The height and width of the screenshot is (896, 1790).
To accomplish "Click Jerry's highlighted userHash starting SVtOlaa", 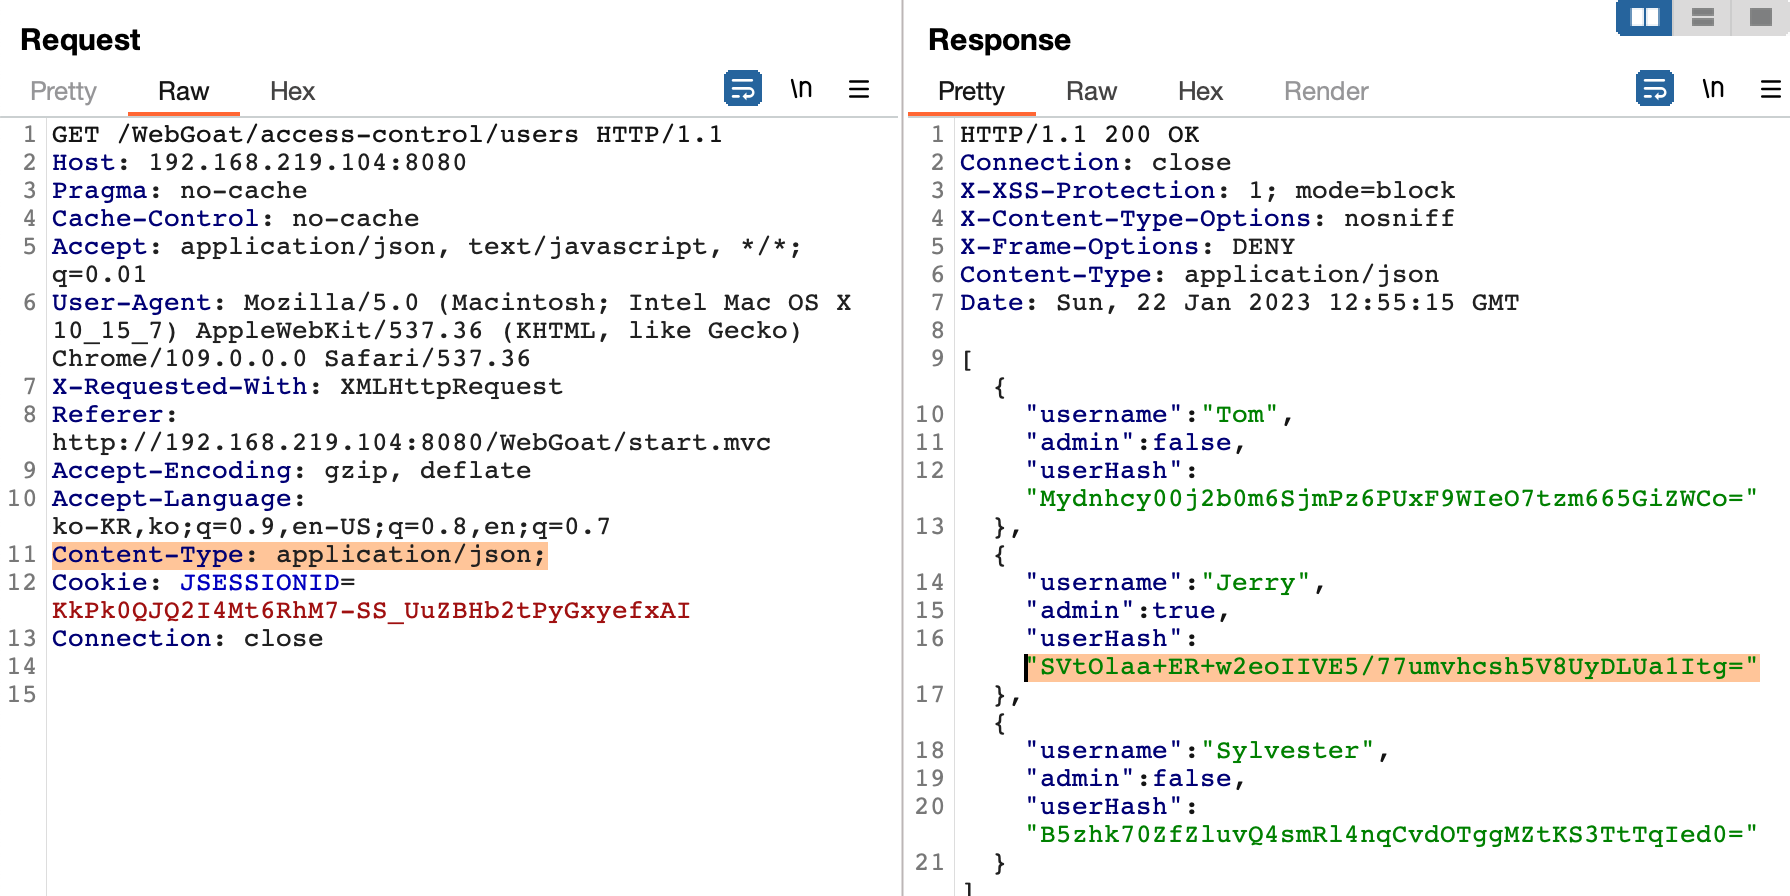I will [1391, 666].
